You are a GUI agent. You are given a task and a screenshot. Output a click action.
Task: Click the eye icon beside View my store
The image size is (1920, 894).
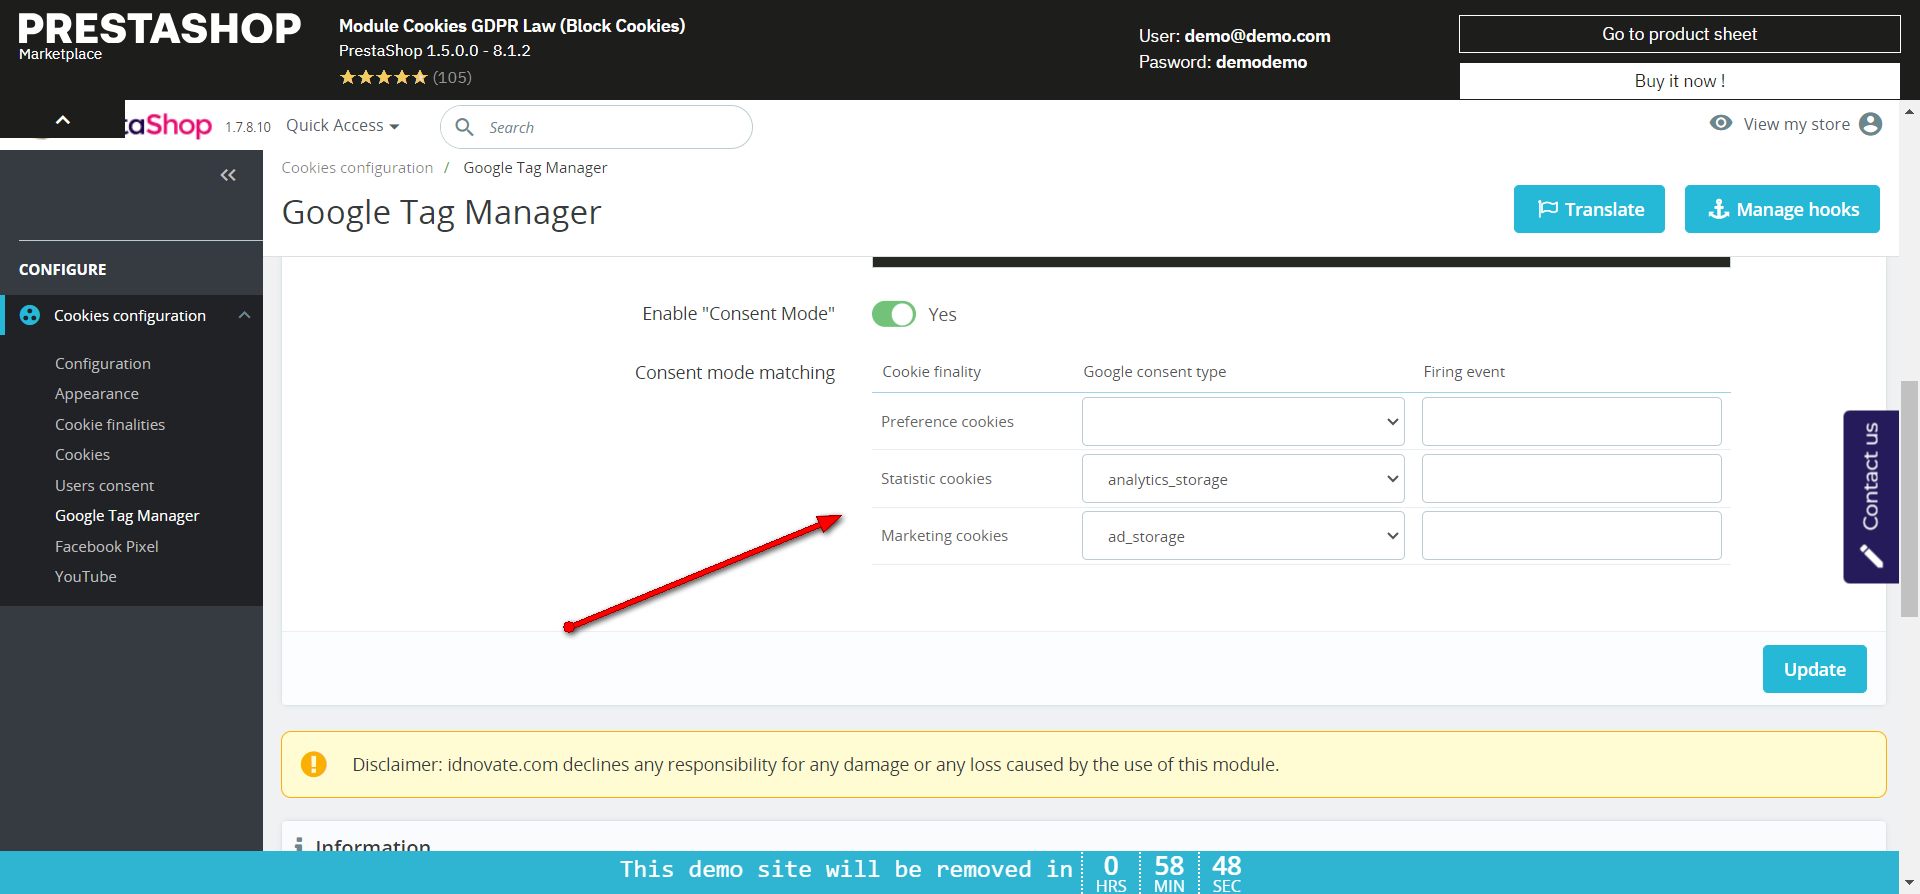(x=1721, y=123)
